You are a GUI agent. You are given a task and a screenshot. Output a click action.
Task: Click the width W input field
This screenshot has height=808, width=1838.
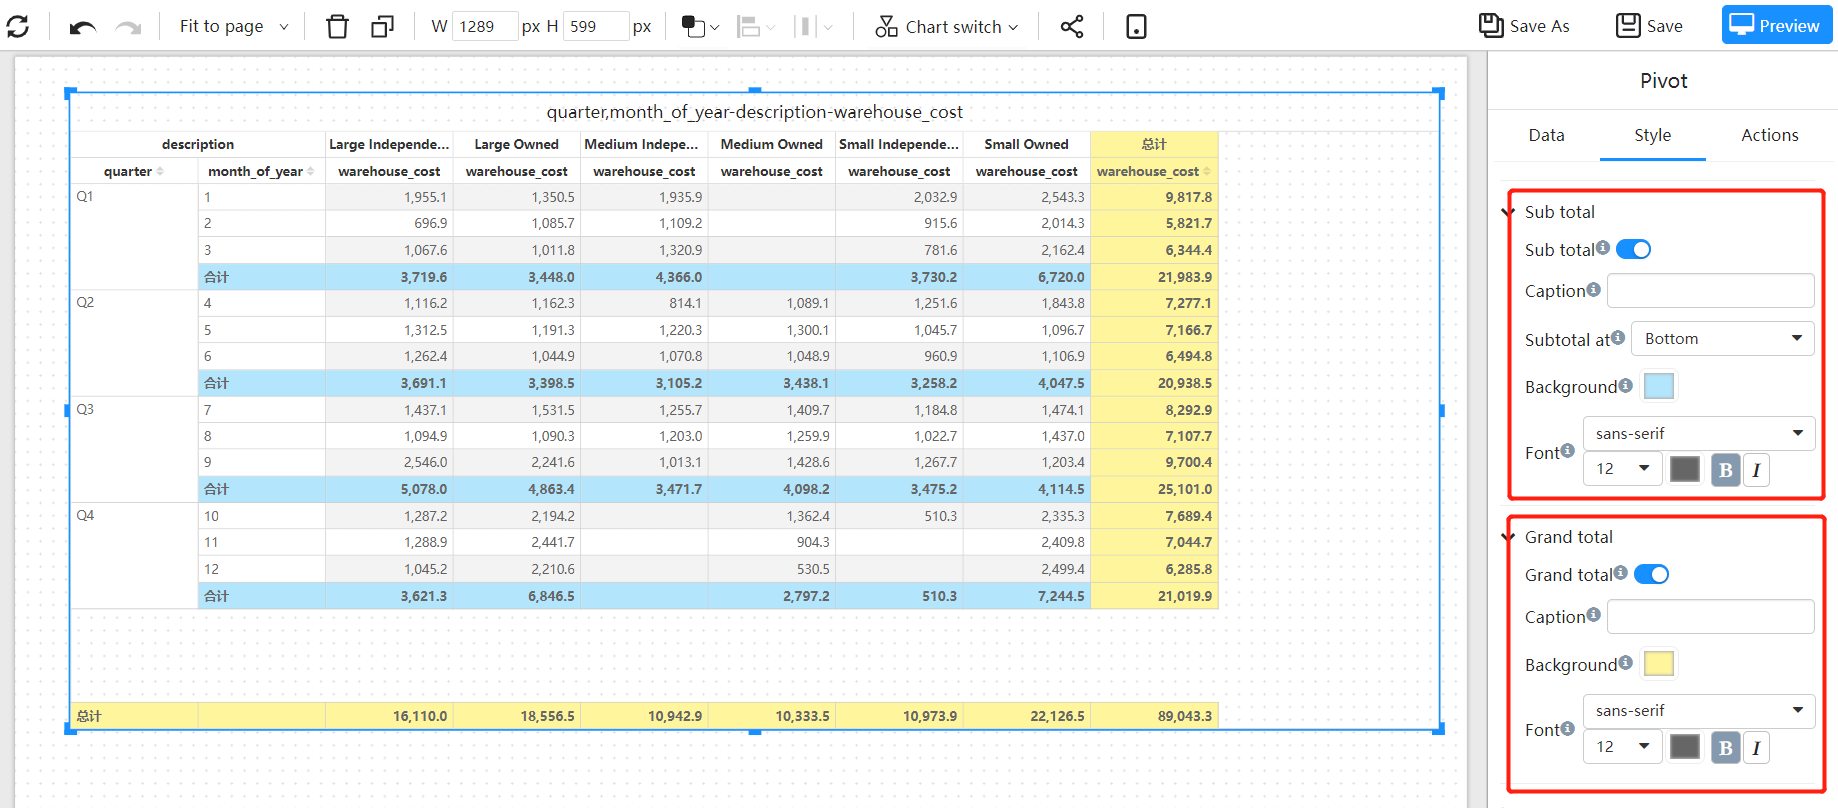(x=485, y=26)
